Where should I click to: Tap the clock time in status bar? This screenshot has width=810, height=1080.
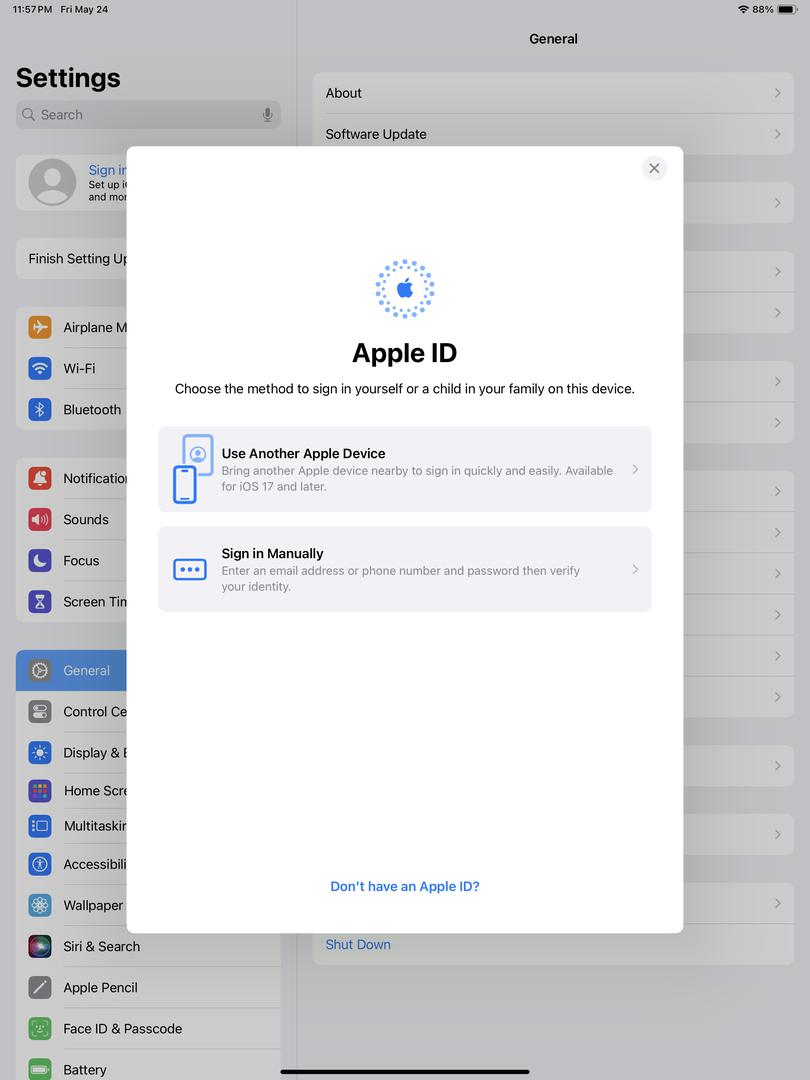(x=32, y=10)
